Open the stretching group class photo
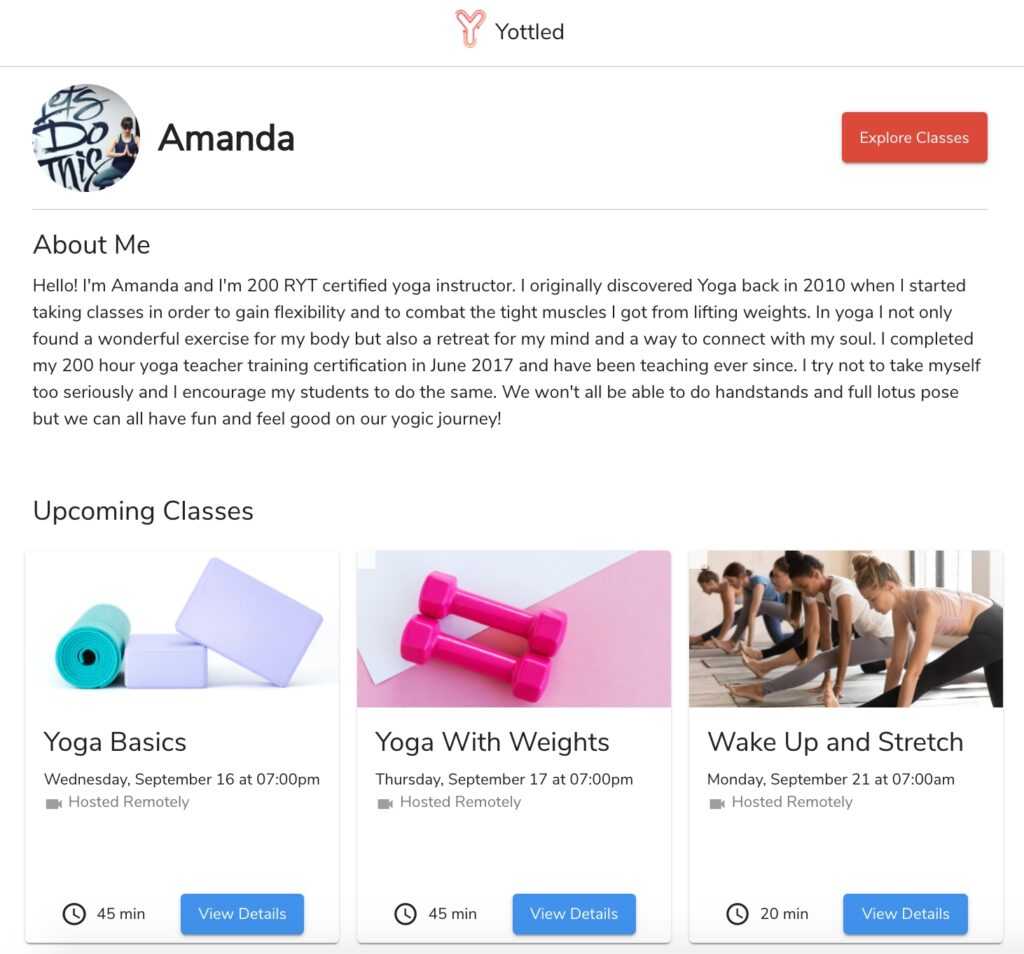 [846, 629]
